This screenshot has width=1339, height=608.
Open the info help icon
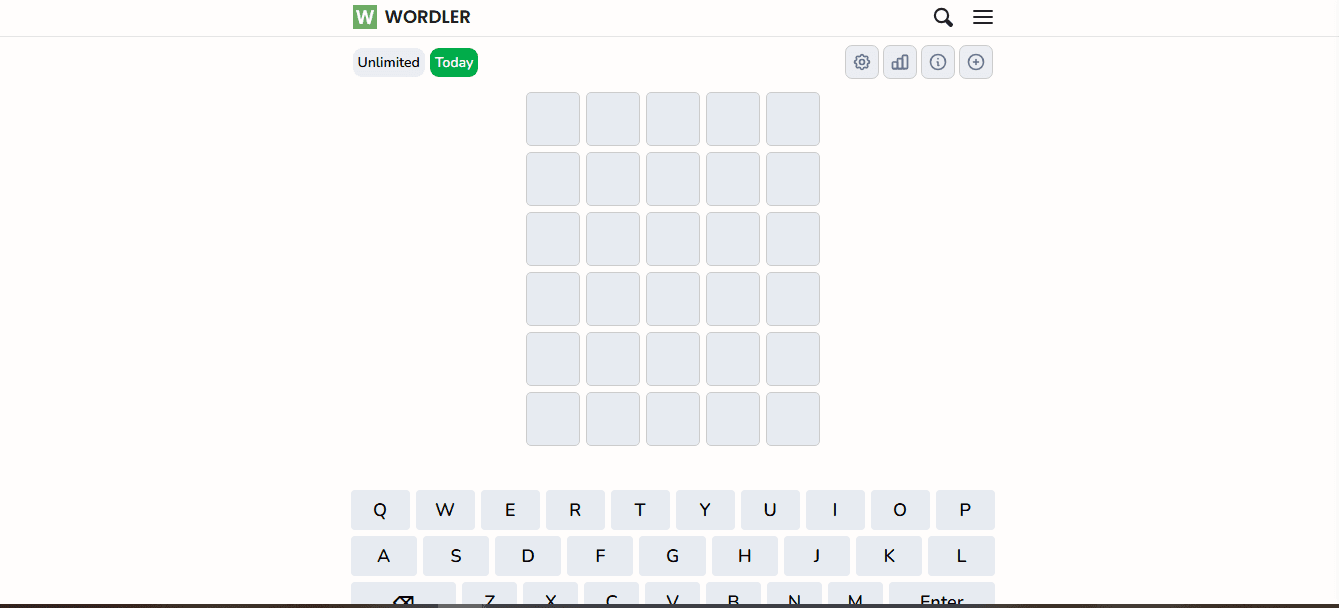(938, 62)
